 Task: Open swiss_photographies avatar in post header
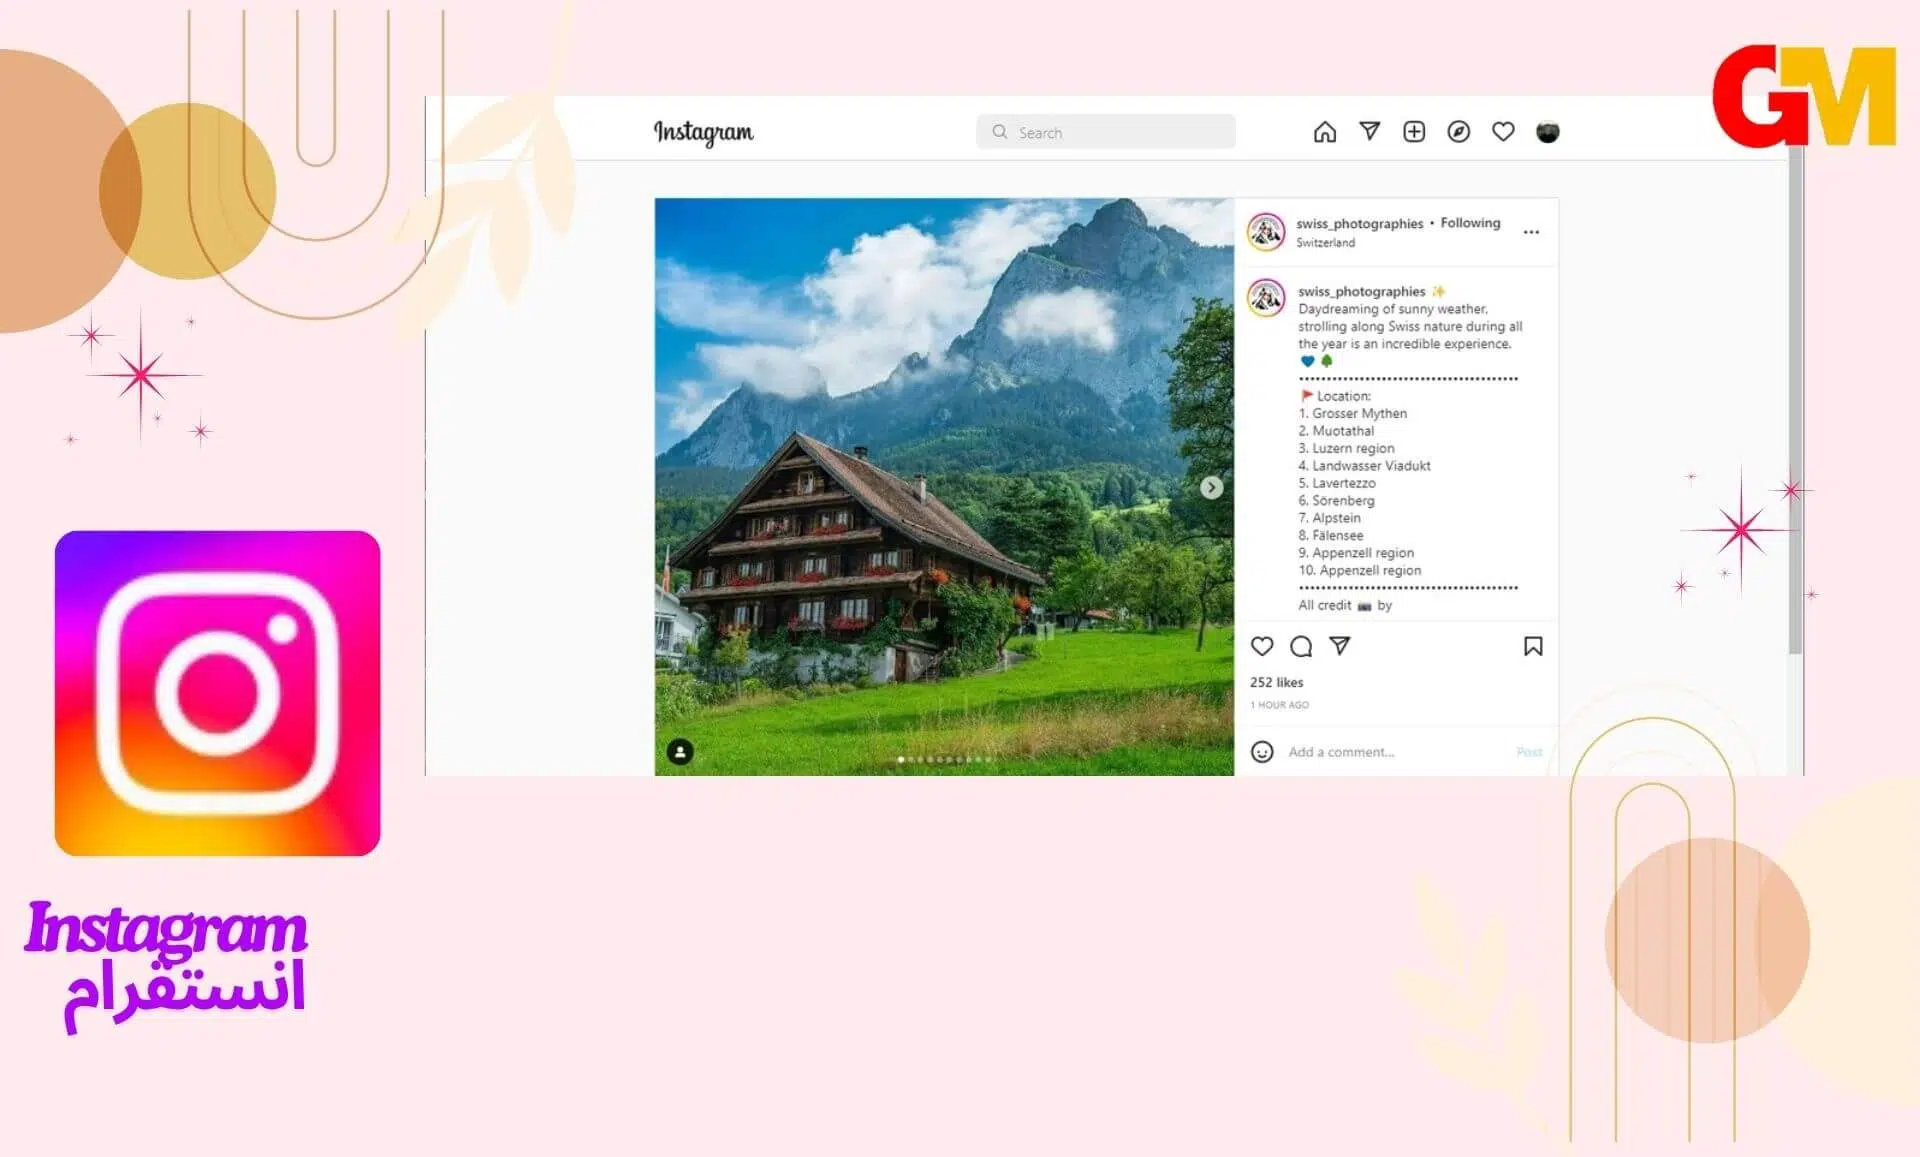pyautogui.click(x=1266, y=232)
